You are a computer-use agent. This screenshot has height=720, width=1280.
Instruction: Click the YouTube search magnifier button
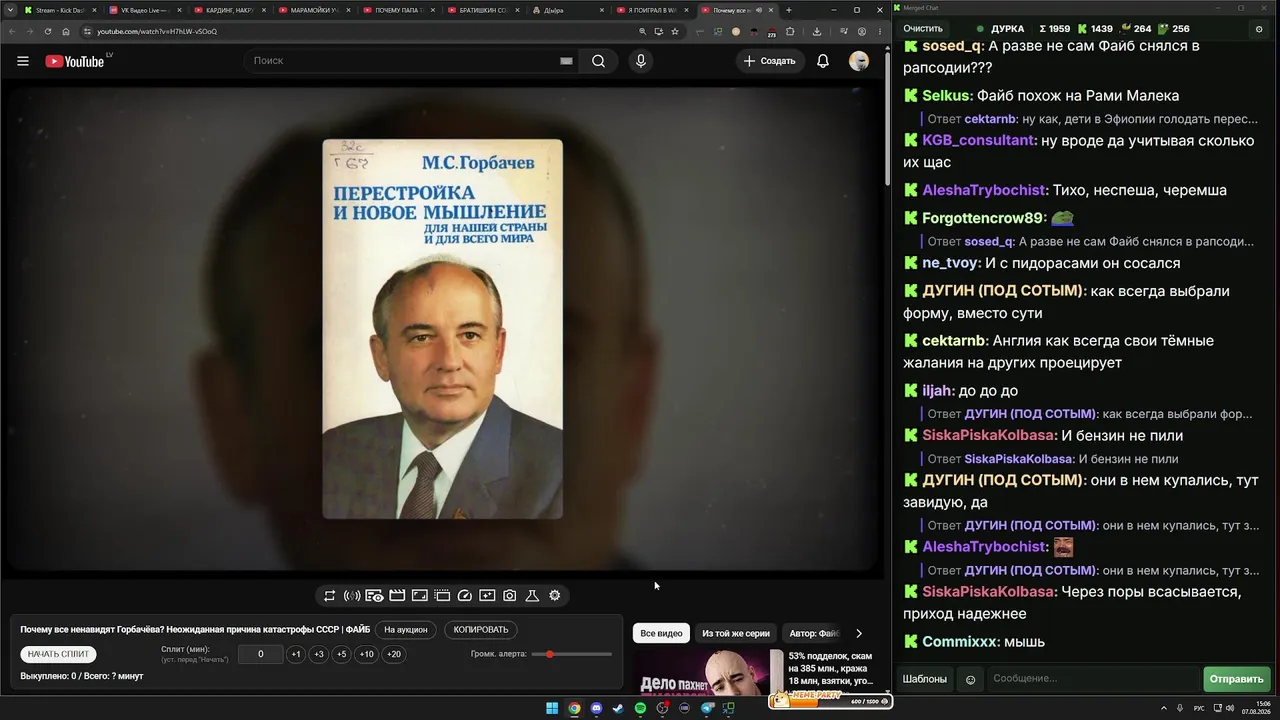pos(598,61)
